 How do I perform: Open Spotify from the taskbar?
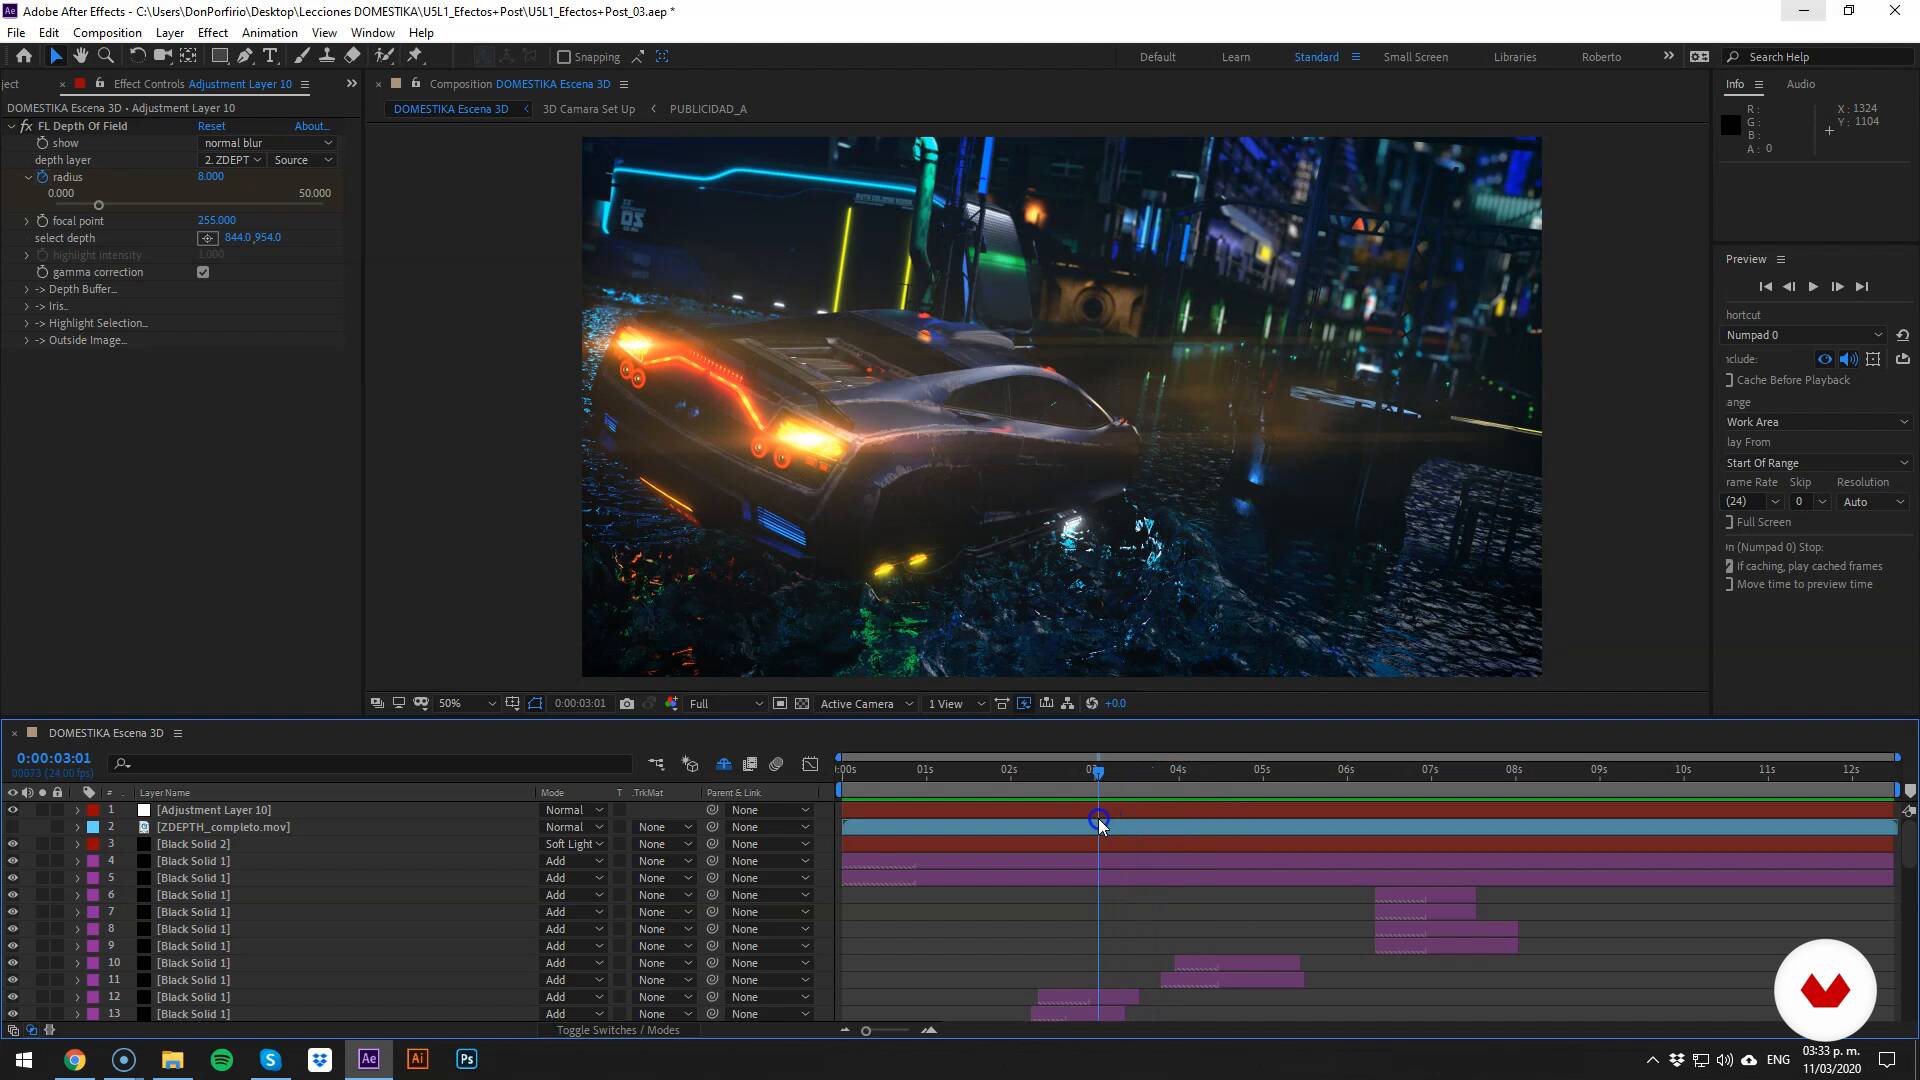pos(222,1059)
